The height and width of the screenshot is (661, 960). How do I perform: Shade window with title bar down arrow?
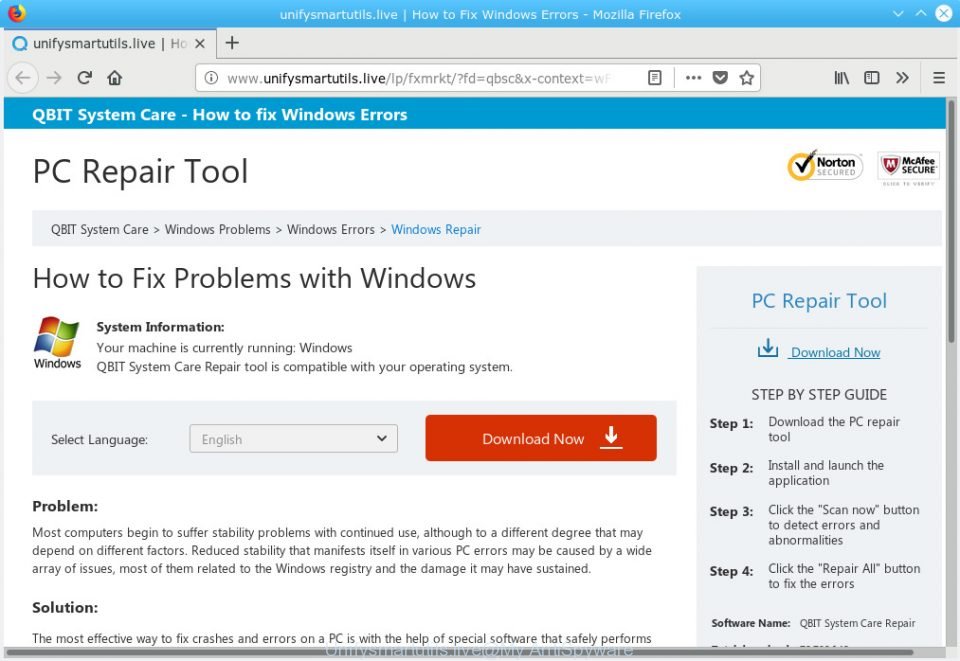point(898,13)
